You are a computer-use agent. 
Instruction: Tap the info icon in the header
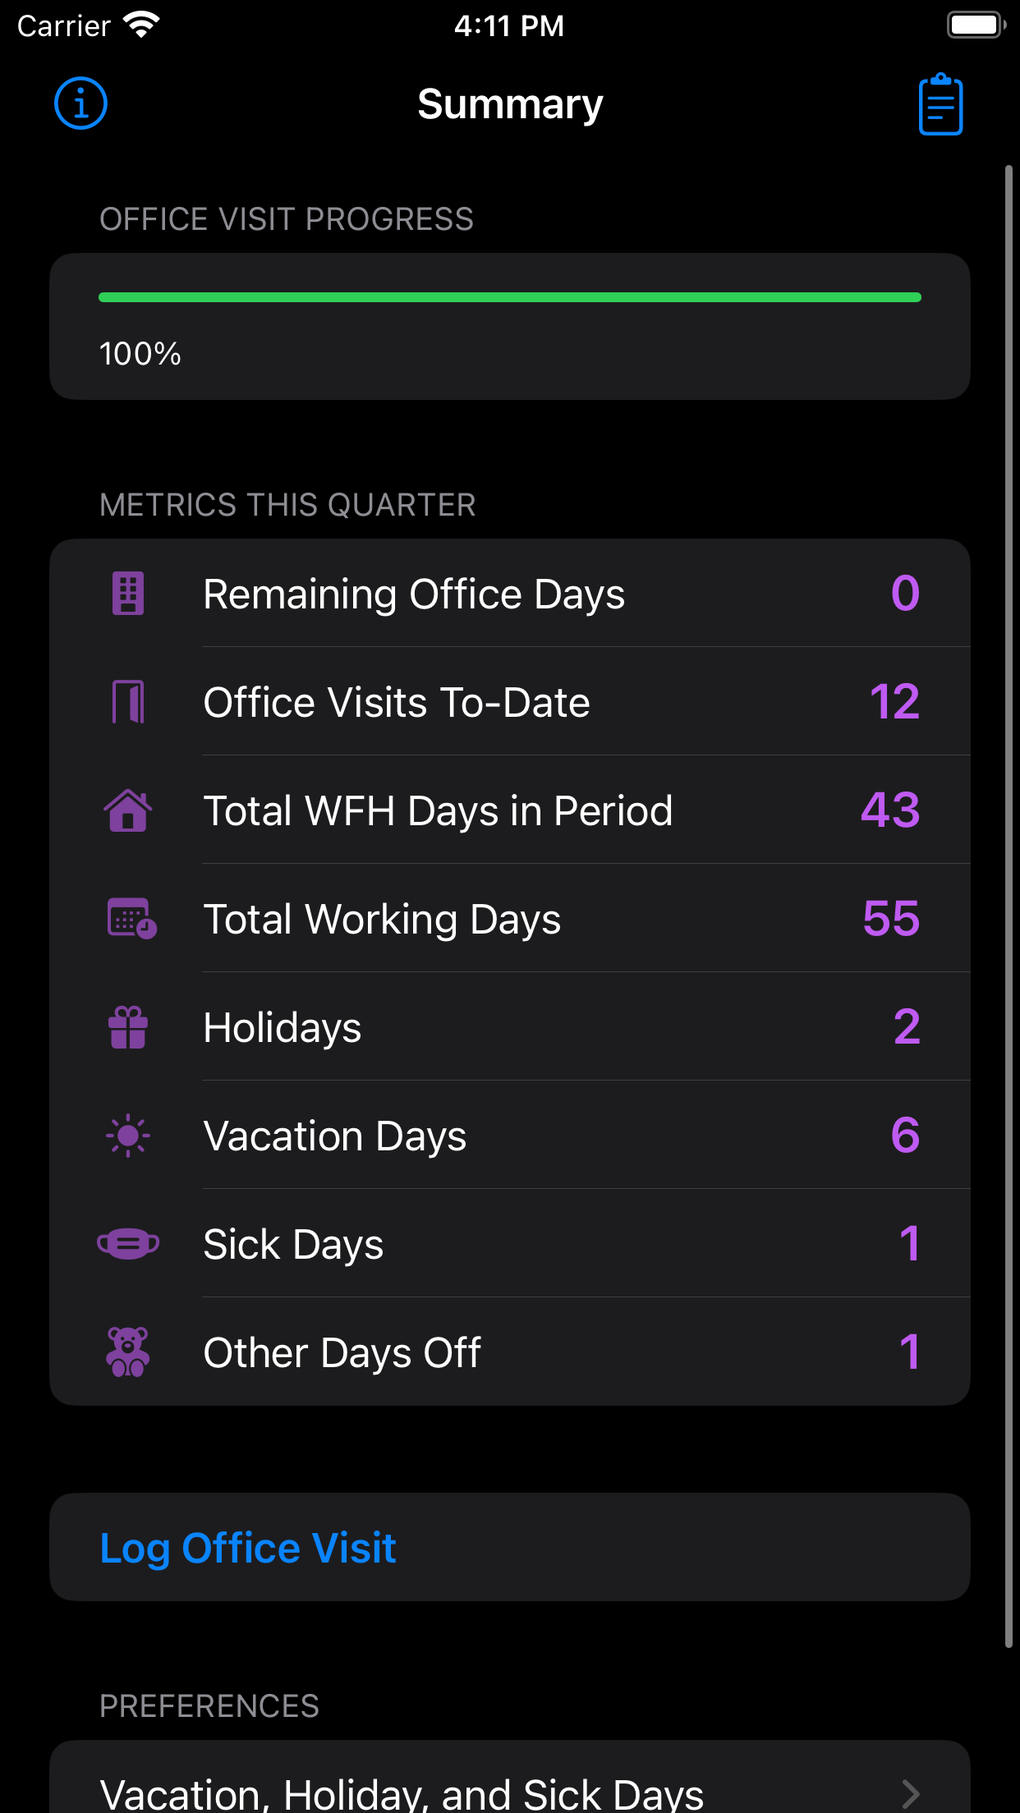(81, 104)
